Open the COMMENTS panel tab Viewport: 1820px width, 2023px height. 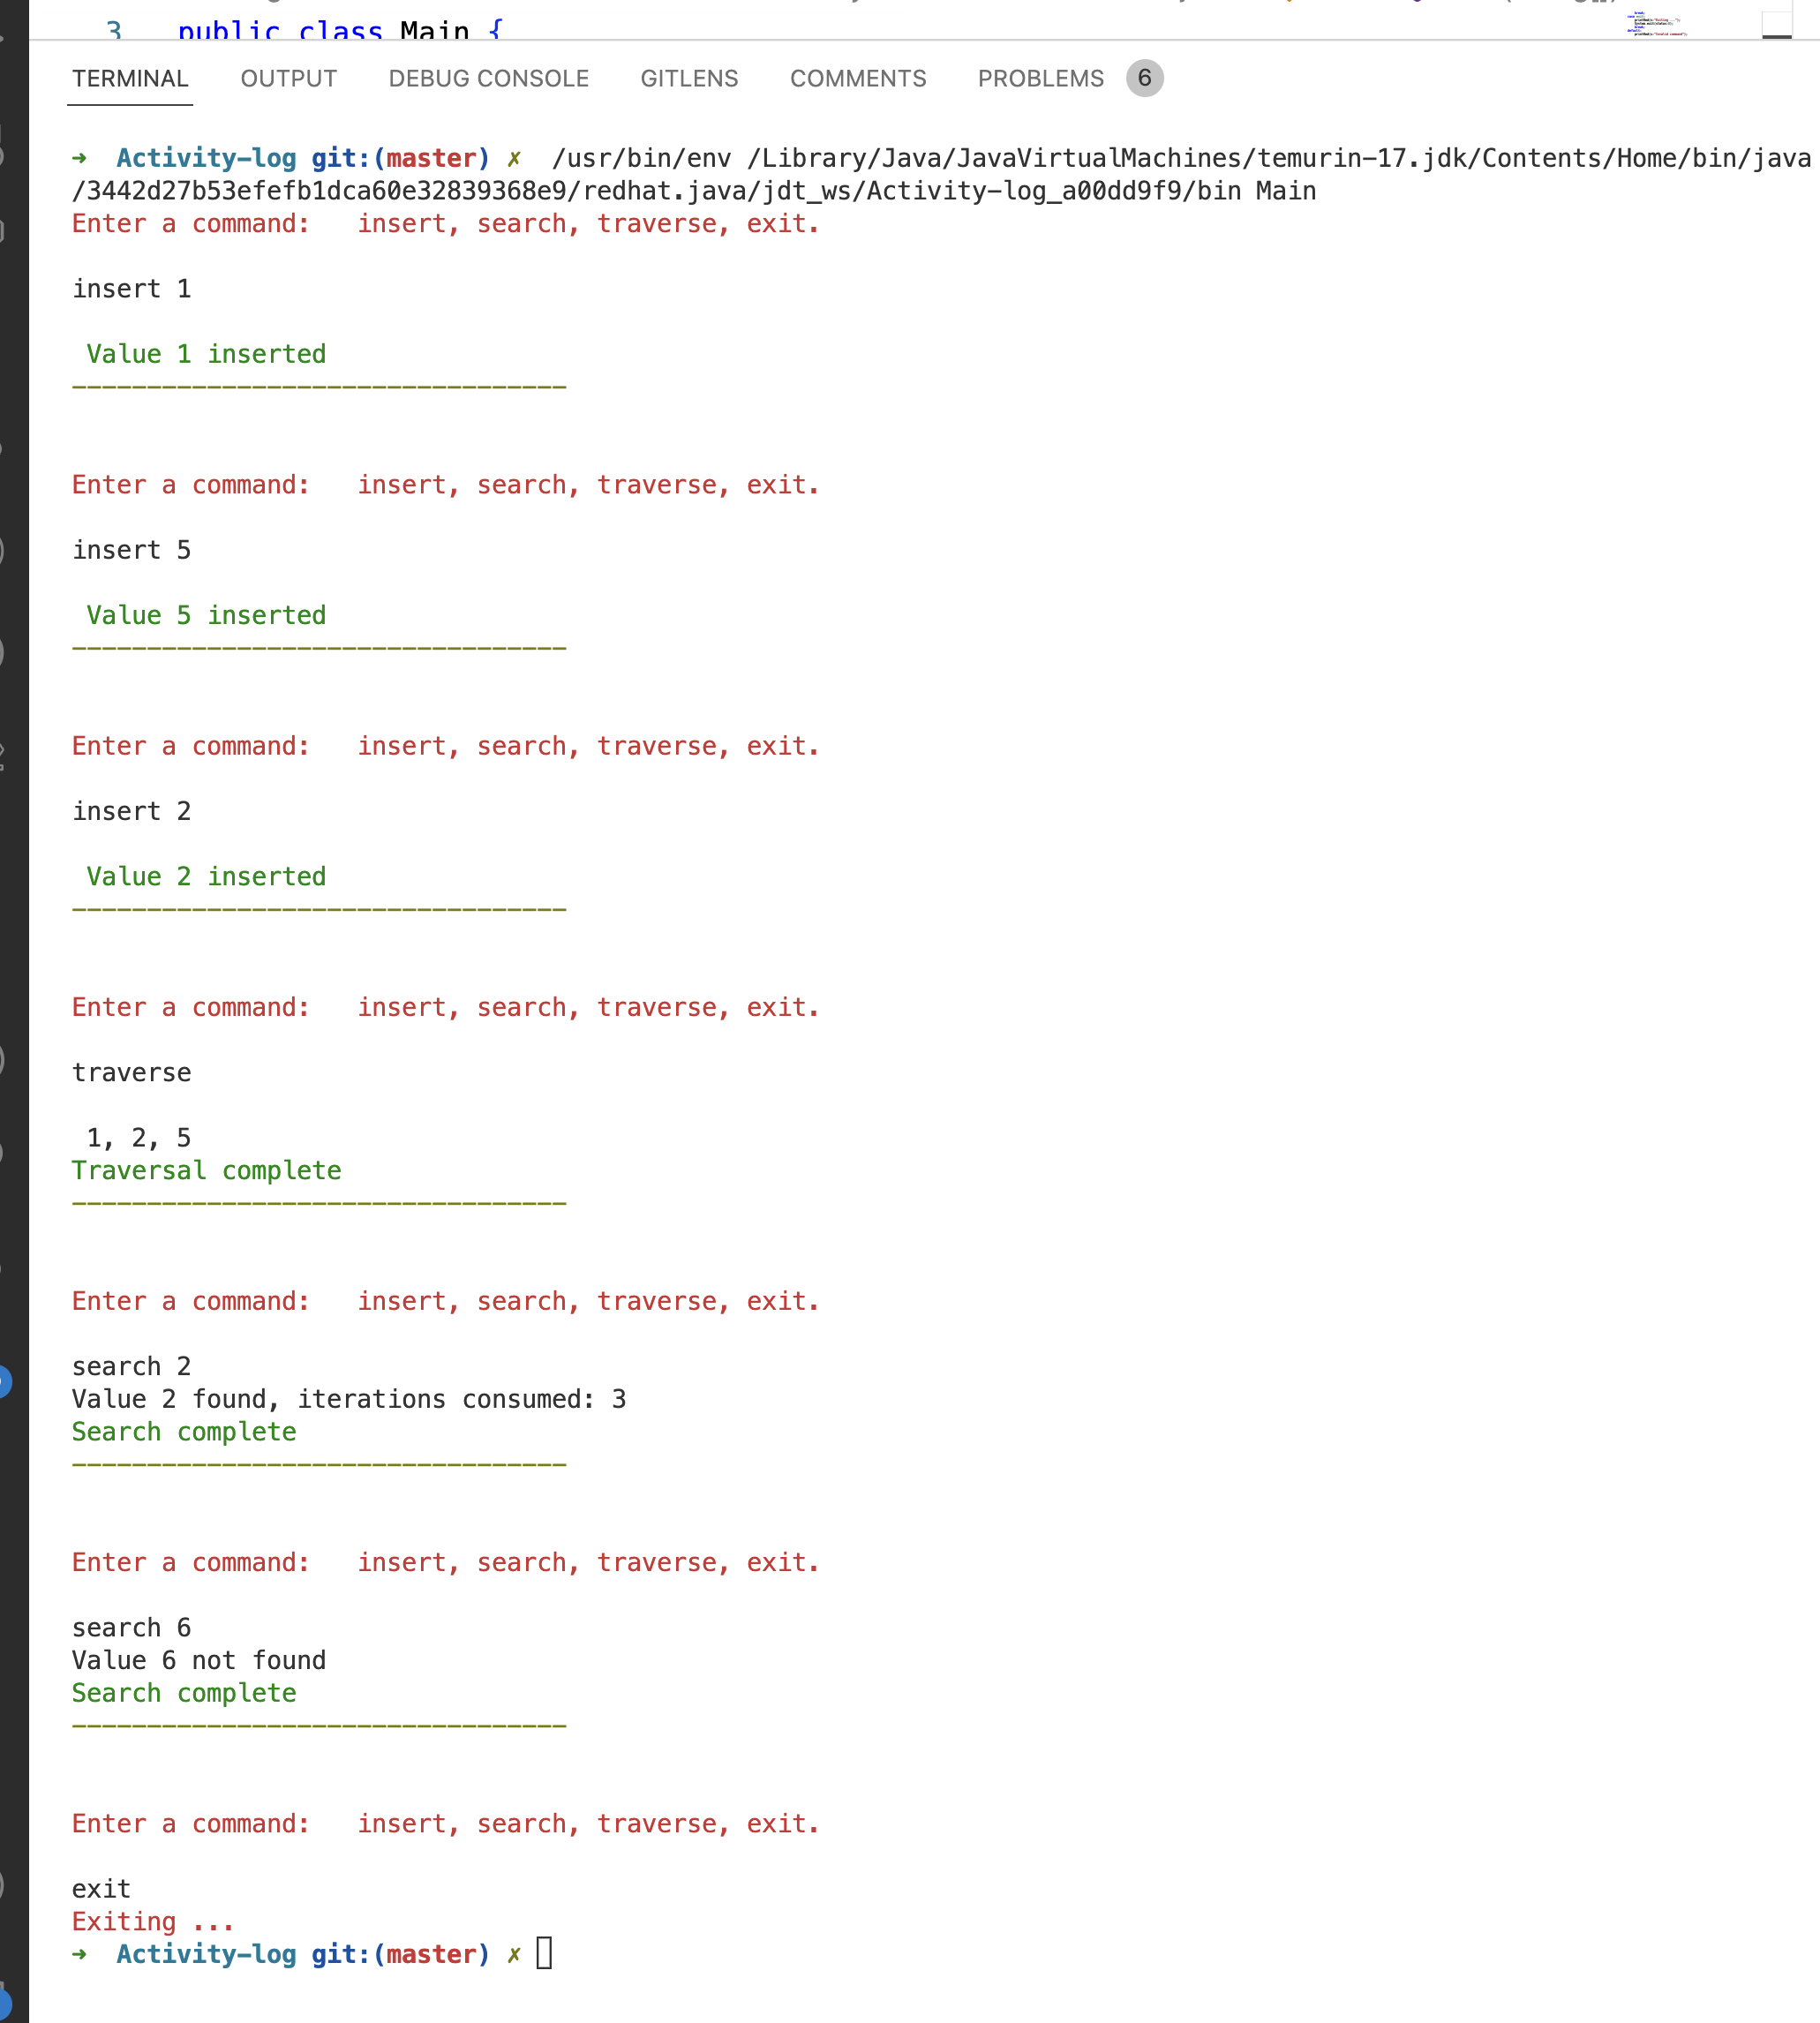(x=858, y=78)
